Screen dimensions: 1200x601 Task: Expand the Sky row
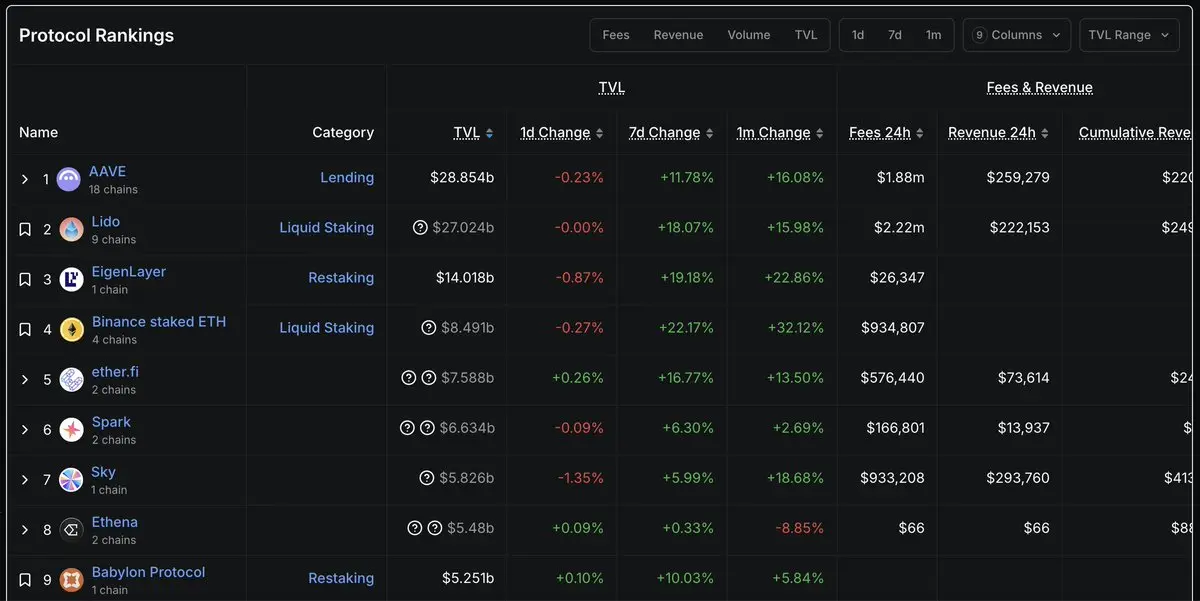coord(25,480)
